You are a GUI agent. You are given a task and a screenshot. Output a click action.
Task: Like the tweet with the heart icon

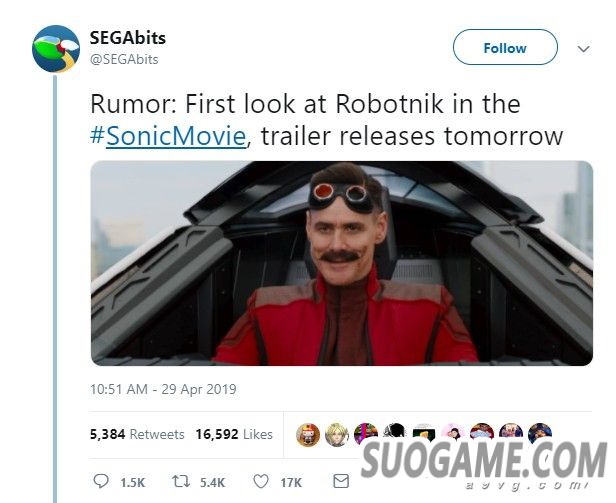tap(261, 481)
